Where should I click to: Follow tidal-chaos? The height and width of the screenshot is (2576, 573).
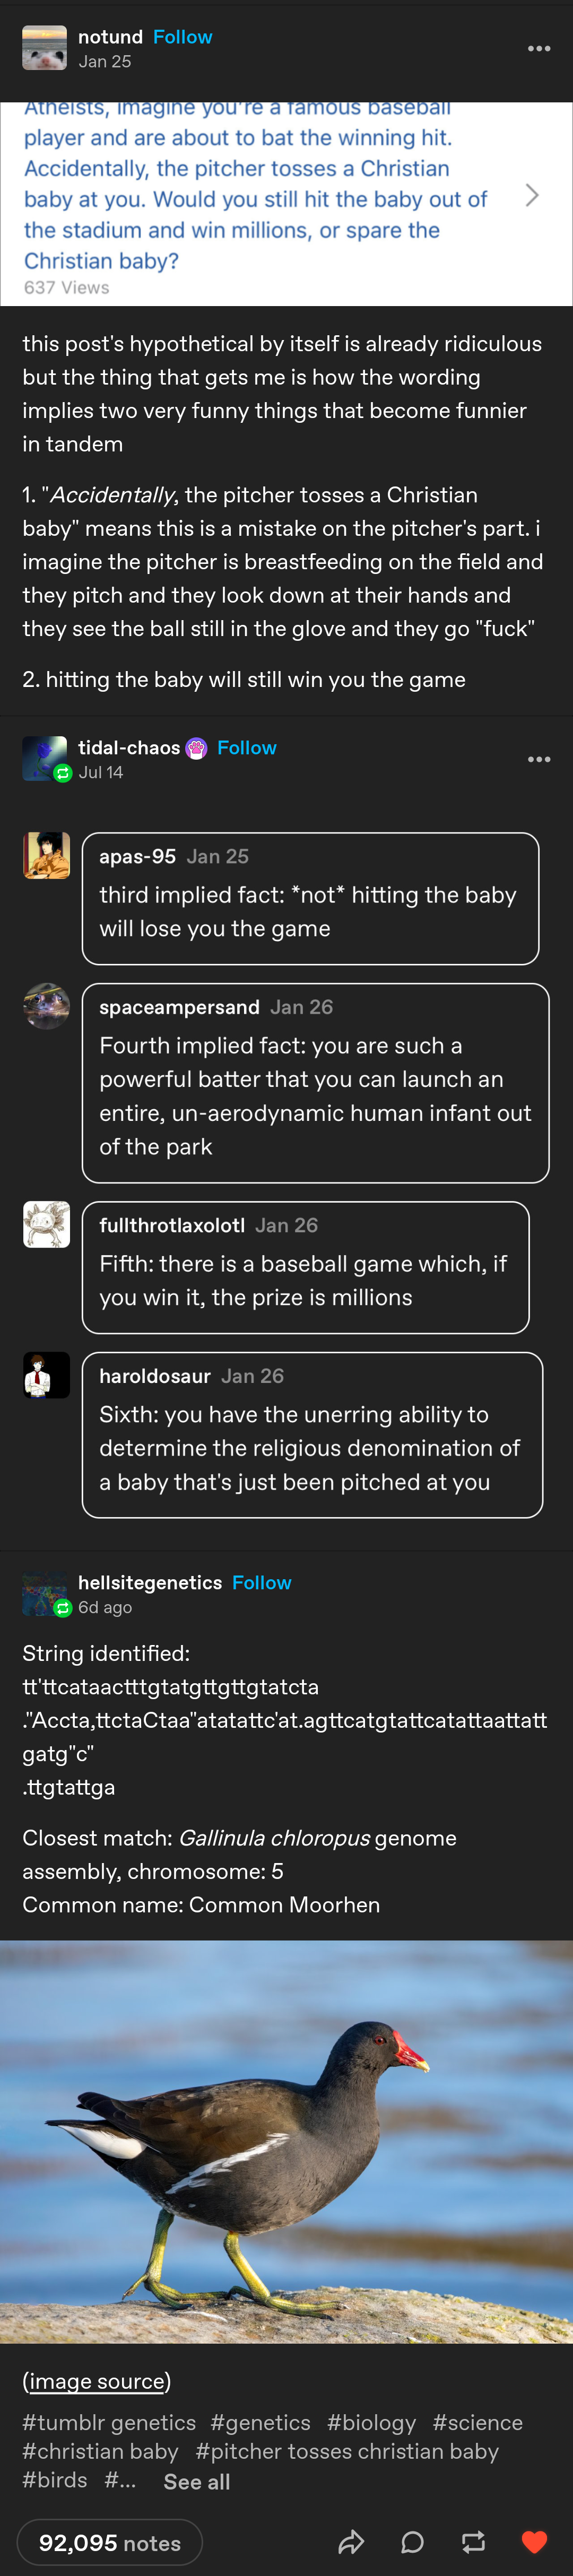point(246,748)
